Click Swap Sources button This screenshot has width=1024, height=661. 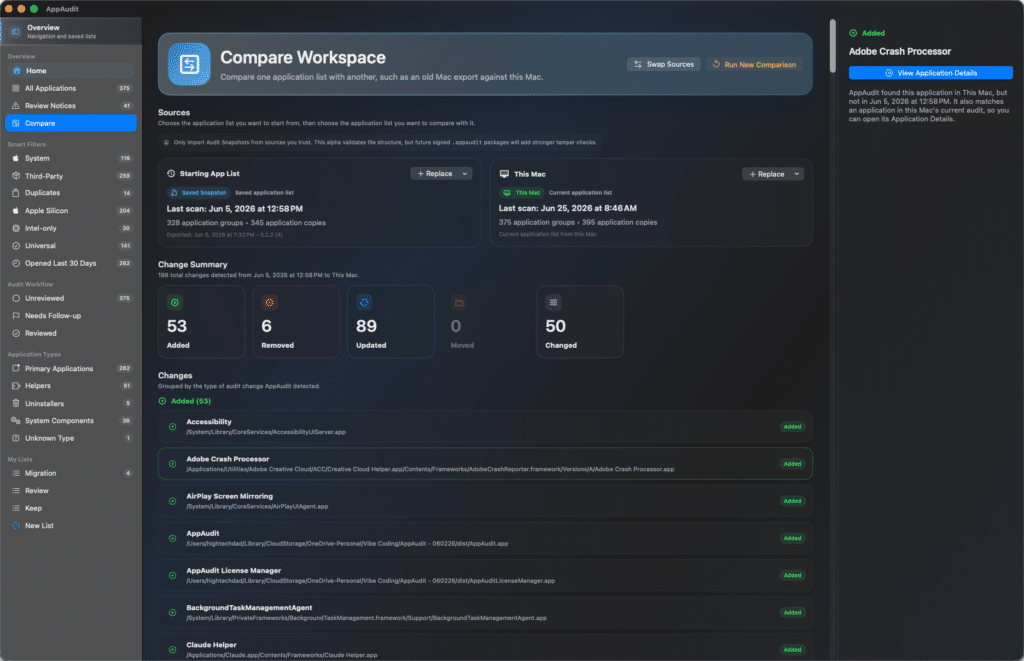click(664, 65)
